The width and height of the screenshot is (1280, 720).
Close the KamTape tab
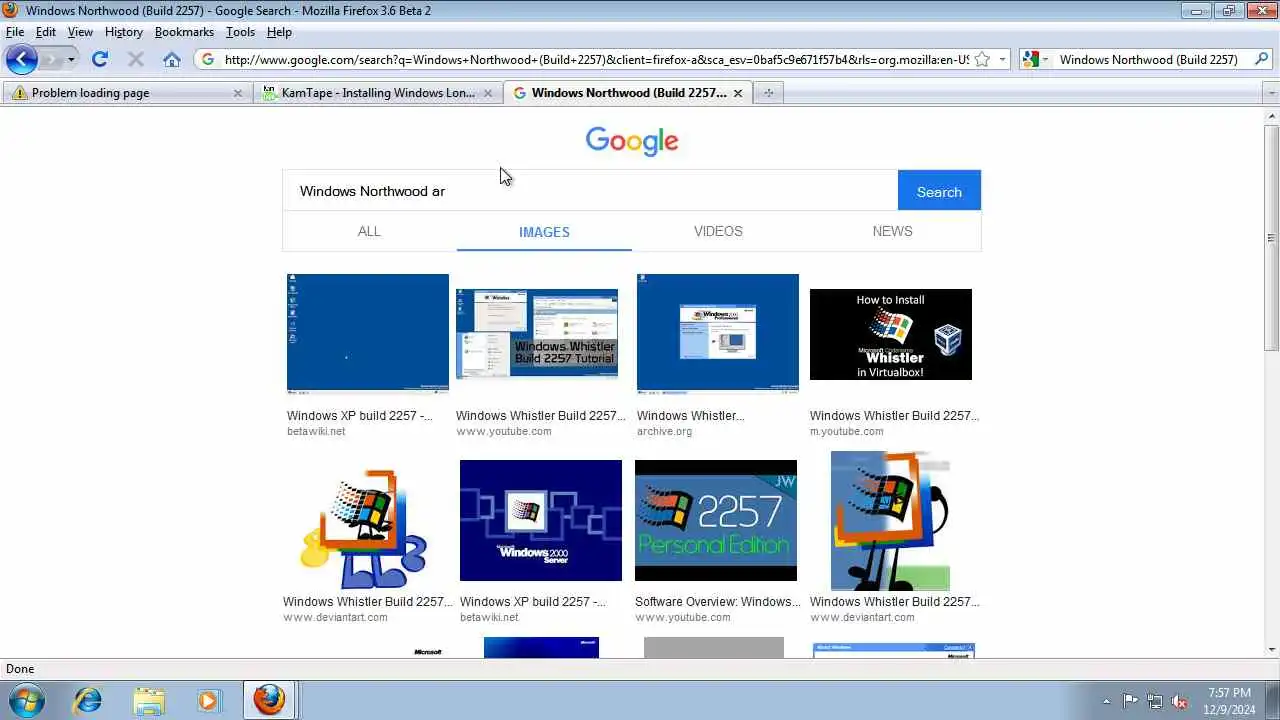488,93
